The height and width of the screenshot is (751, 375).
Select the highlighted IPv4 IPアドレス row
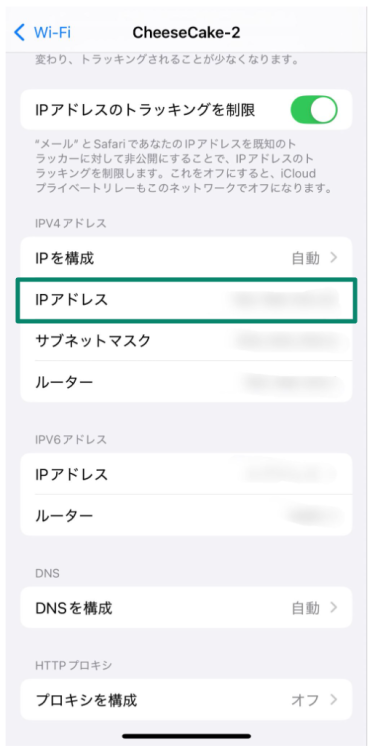point(186,300)
